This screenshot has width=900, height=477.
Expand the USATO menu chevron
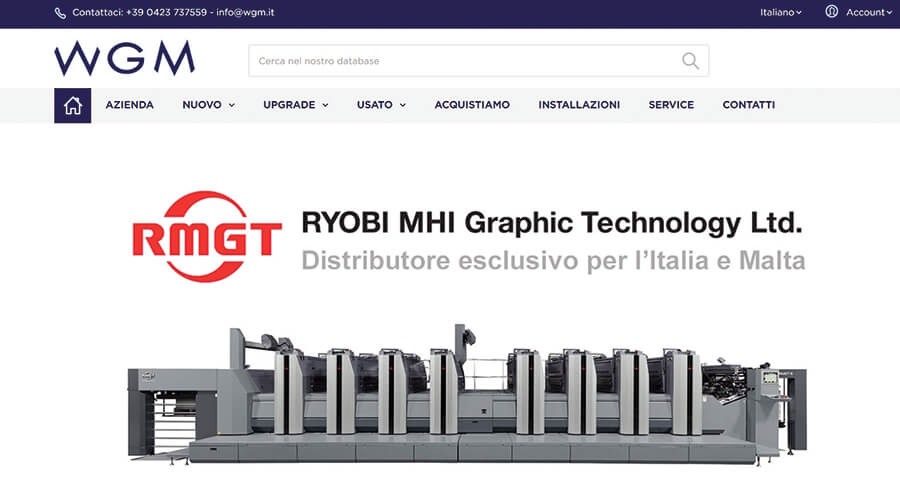(x=402, y=105)
